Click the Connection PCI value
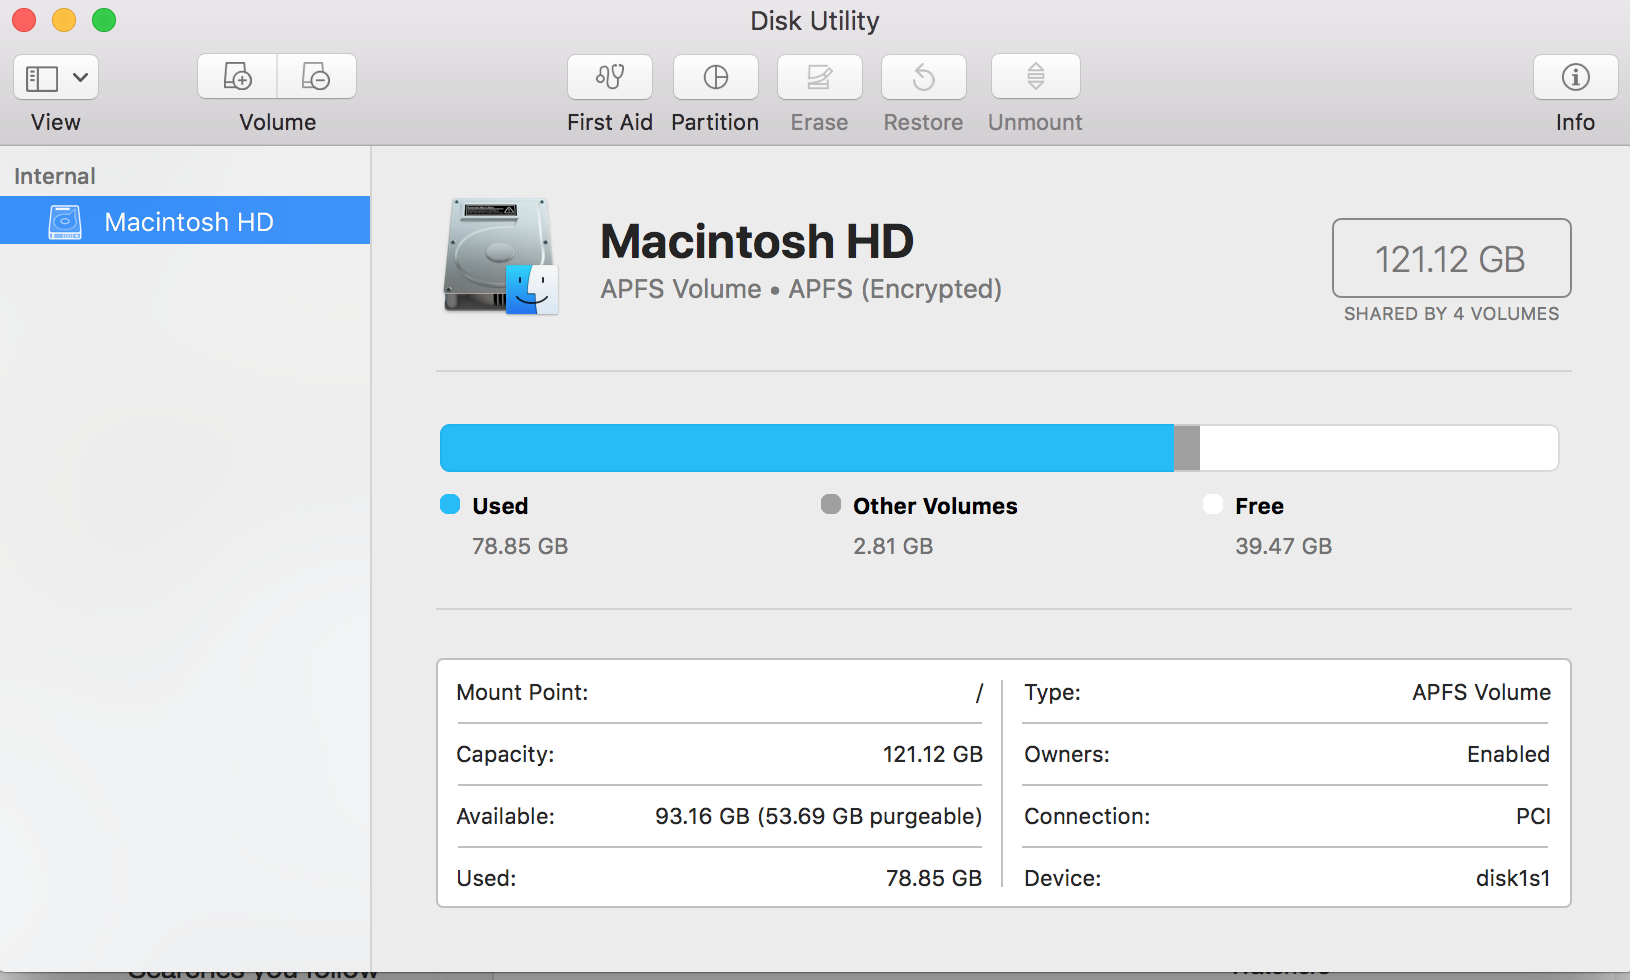 1533,816
